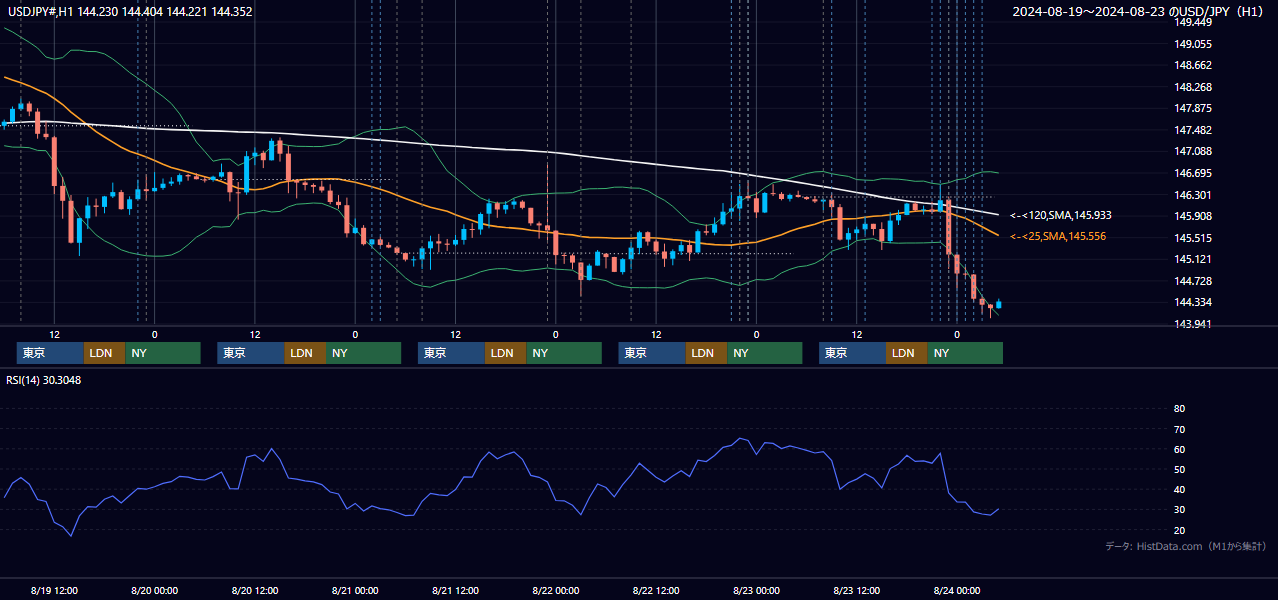
Task: Click price axis label 144.334
Action: pyautogui.click(x=1193, y=302)
